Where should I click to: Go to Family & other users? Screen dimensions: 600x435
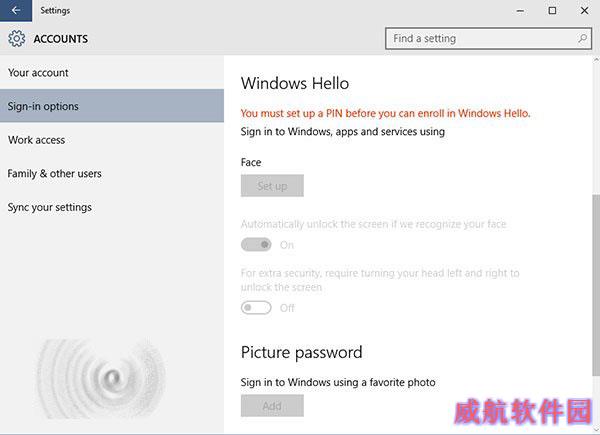point(112,173)
